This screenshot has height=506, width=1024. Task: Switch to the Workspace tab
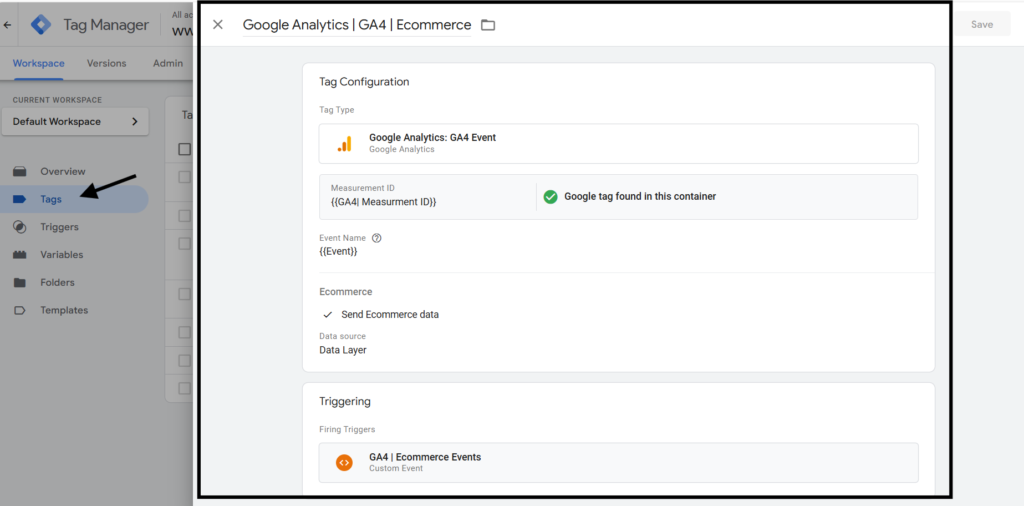[x=39, y=63]
